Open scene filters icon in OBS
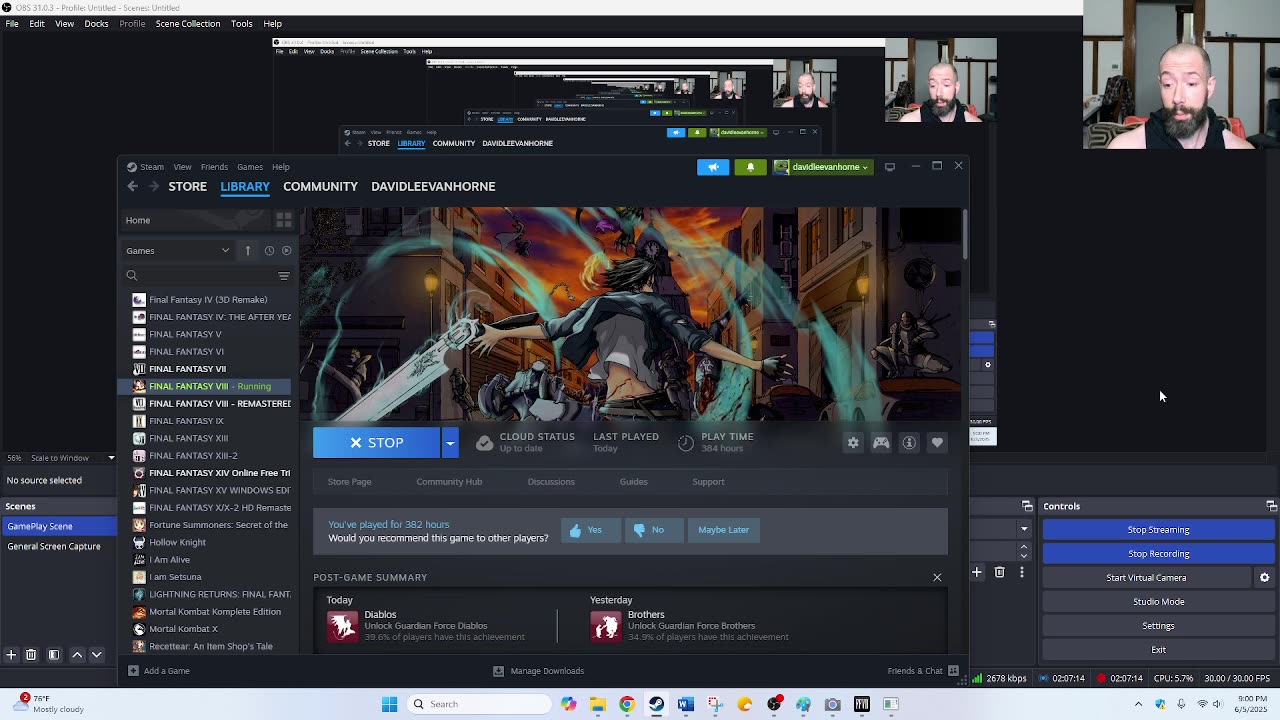Viewport: 1280px width, 720px height. click(x=54, y=655)
